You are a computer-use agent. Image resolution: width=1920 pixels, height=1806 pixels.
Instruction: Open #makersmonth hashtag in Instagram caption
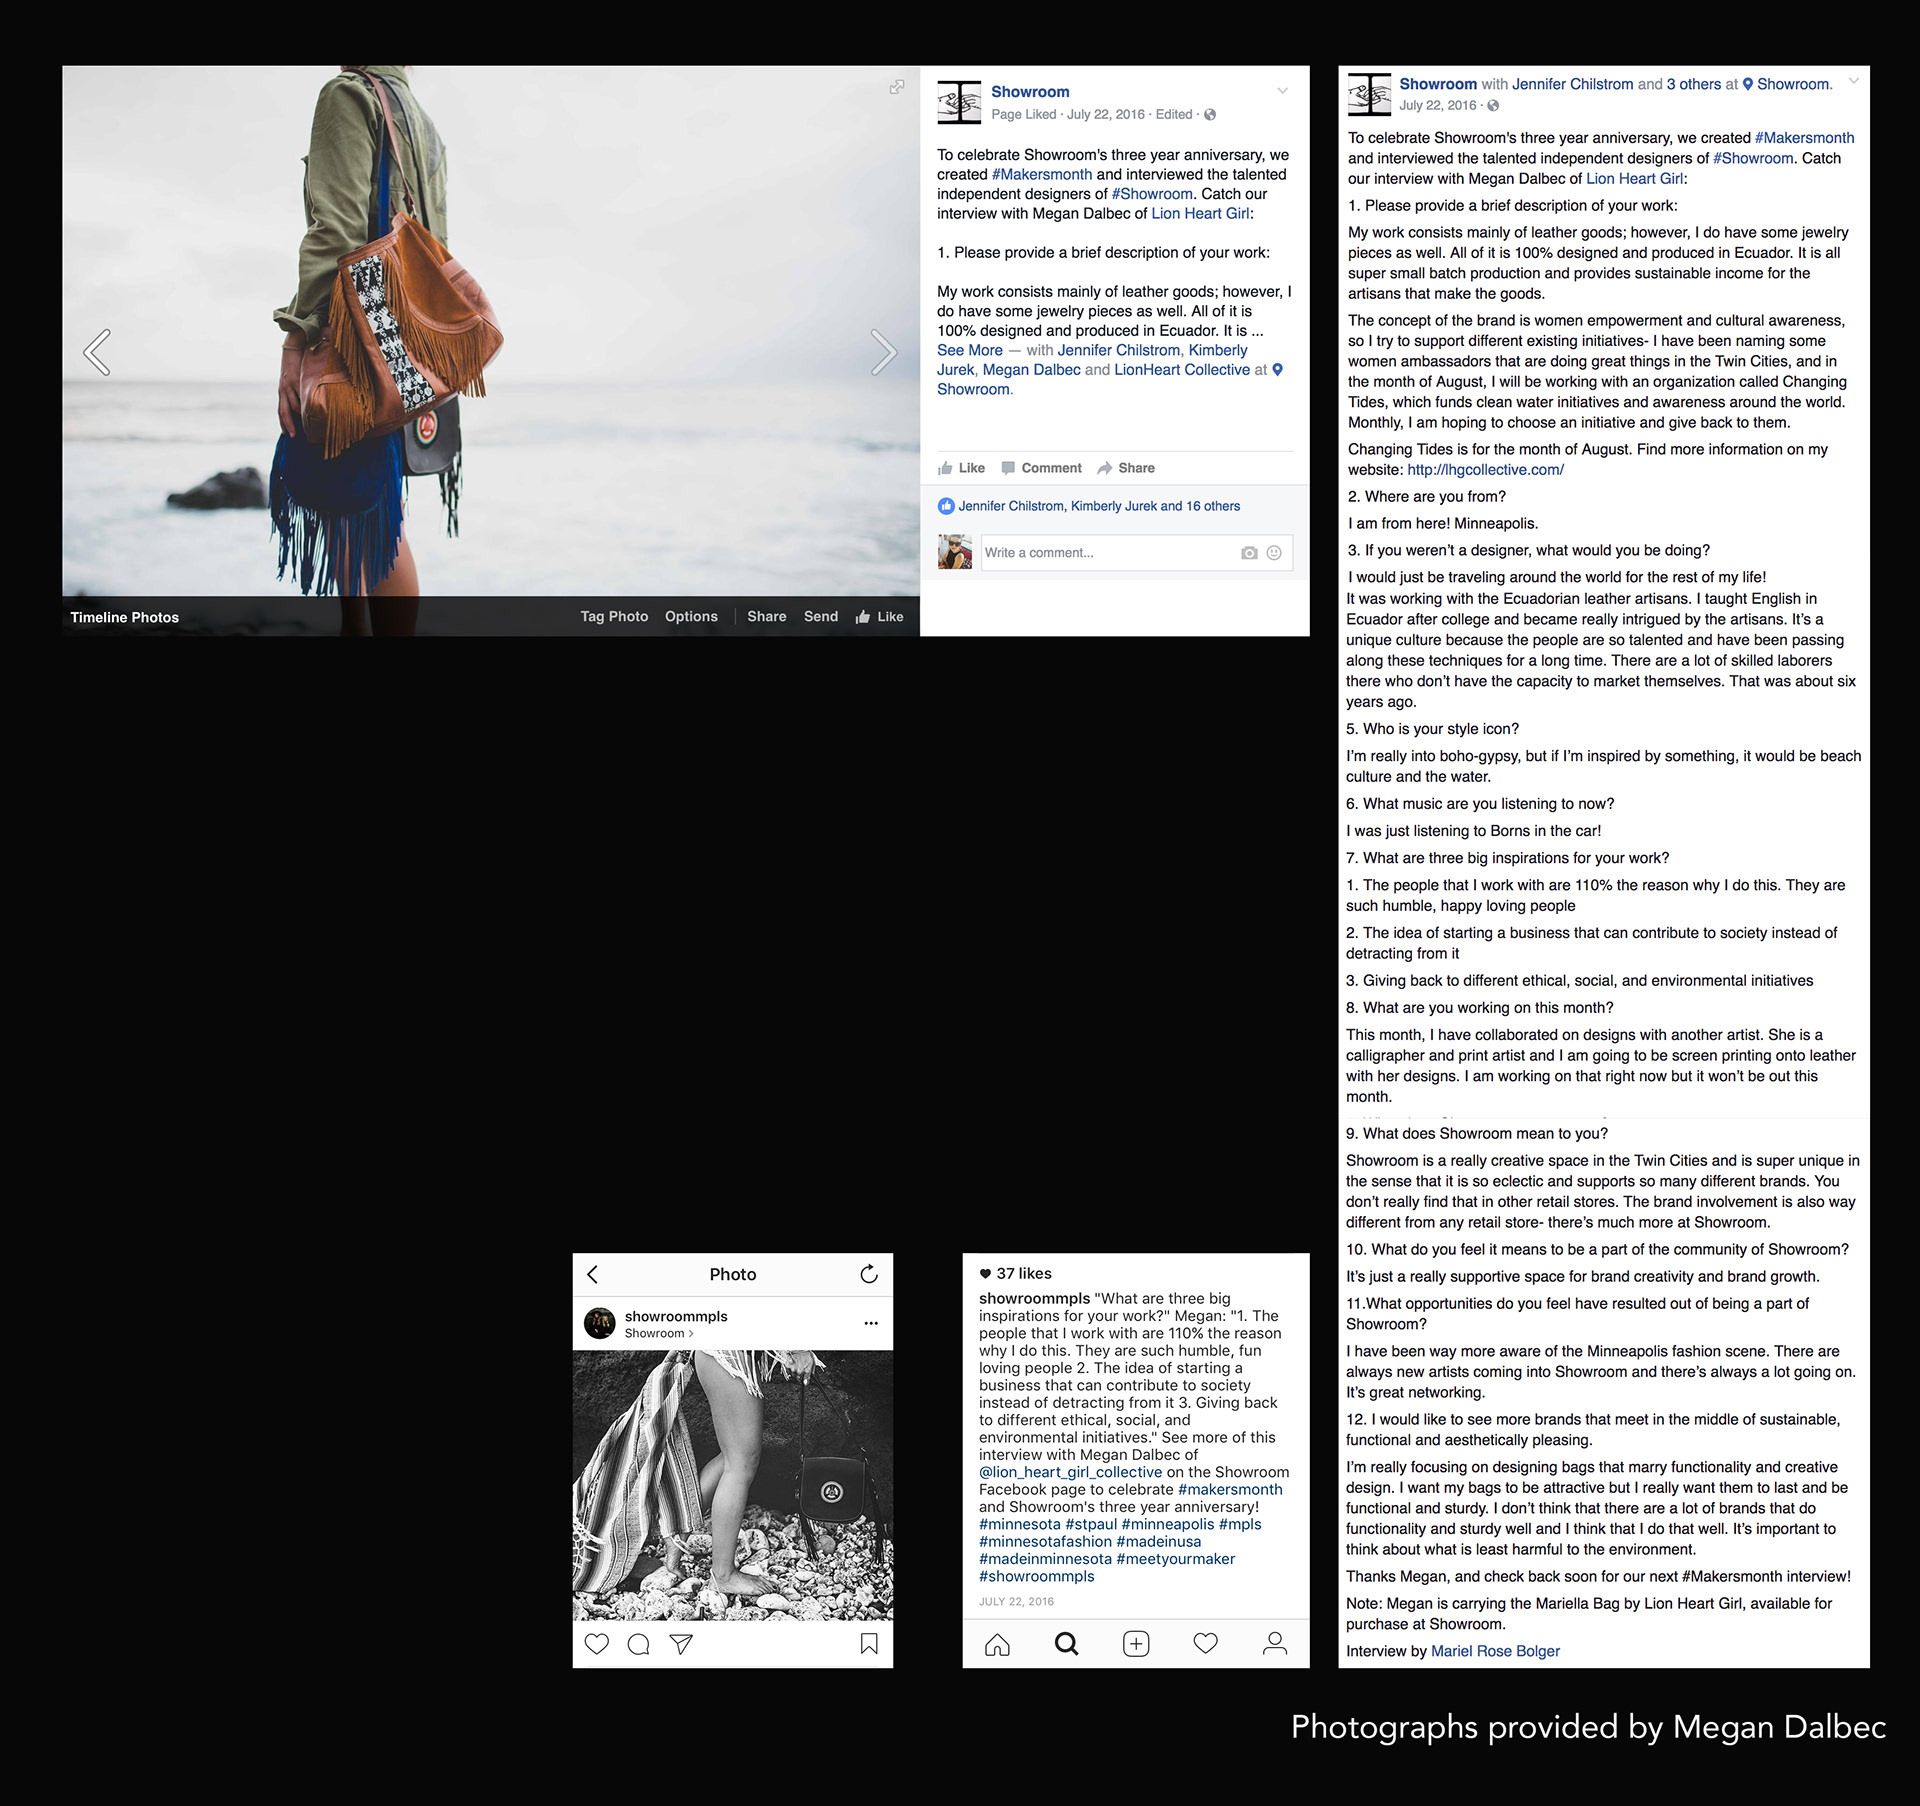(x=1230, y=1490)
